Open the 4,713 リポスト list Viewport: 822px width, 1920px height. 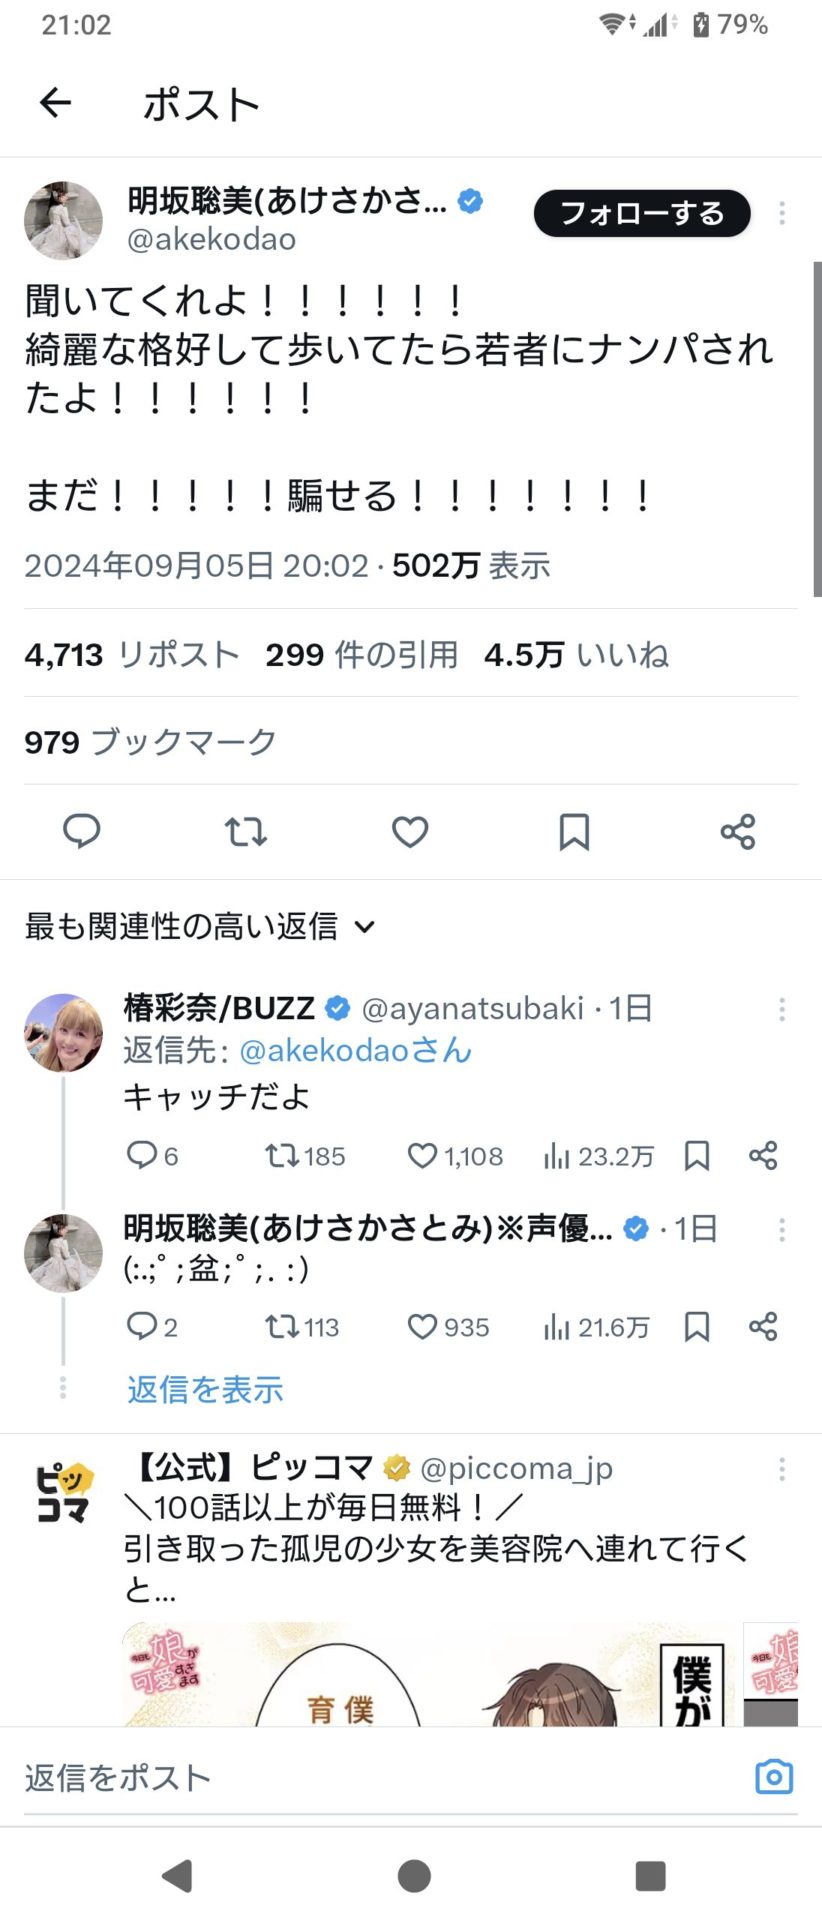pos(132,655)
